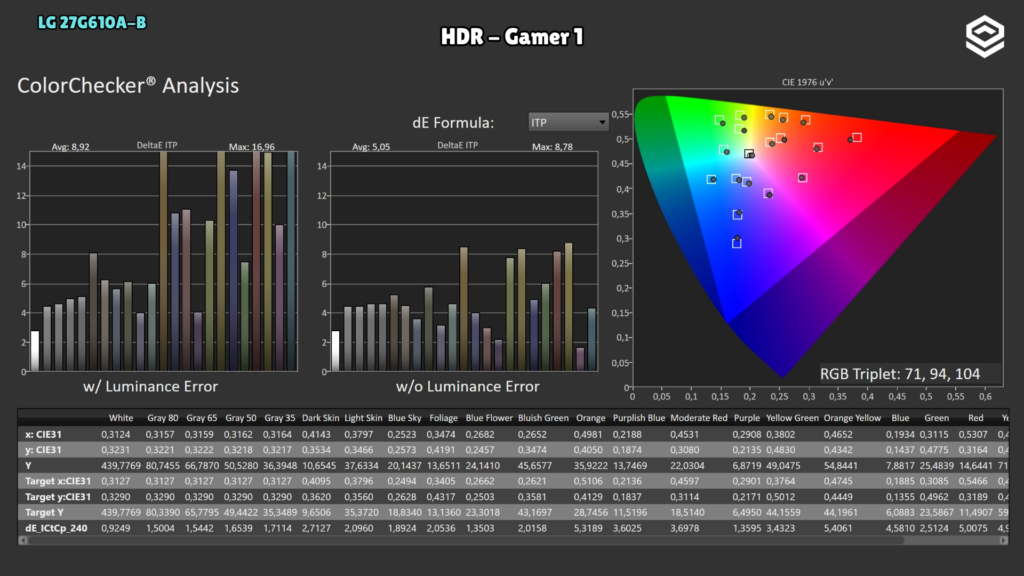1024x576 pixels.
Task: Select the White column header
Action: (121, 418)
